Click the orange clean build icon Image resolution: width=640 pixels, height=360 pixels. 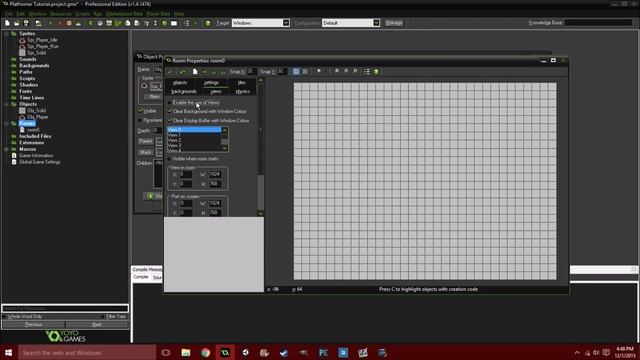69,23
